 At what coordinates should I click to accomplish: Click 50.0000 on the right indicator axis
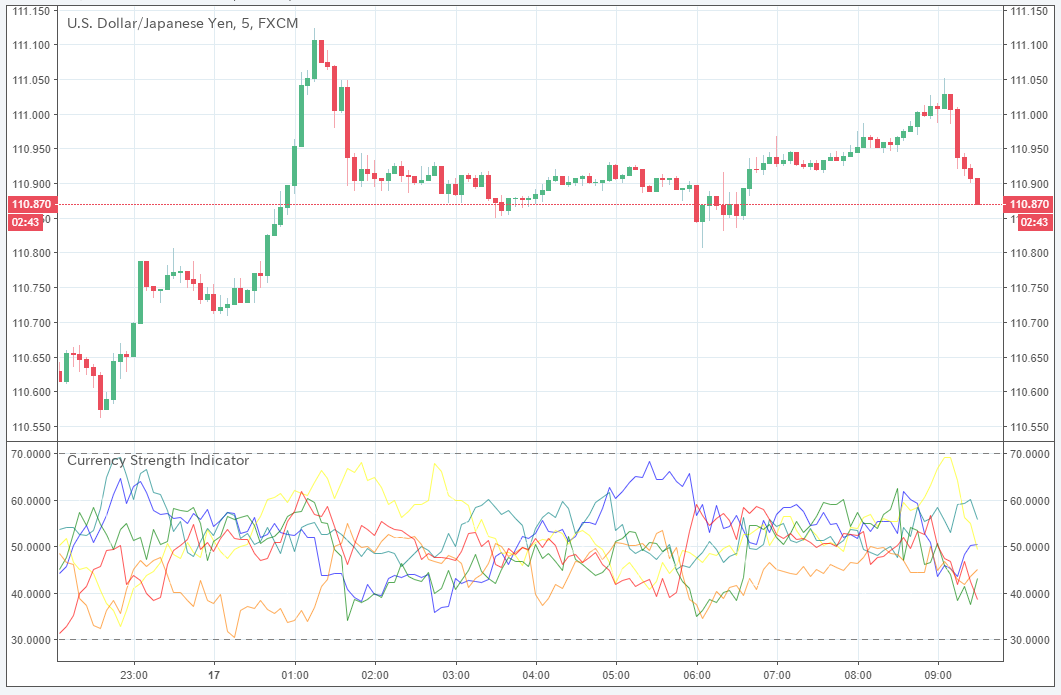pyautogui.click(x=1030, y=547)
